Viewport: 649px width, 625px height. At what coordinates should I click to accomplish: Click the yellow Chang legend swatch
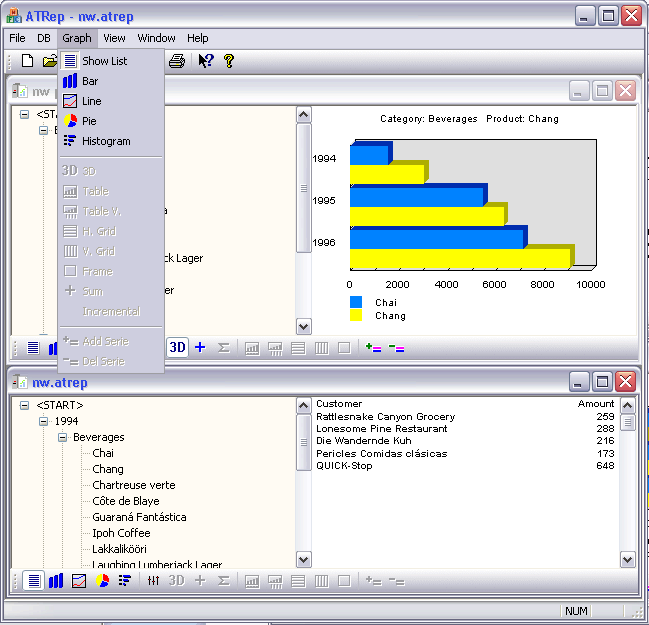(356, 315)
